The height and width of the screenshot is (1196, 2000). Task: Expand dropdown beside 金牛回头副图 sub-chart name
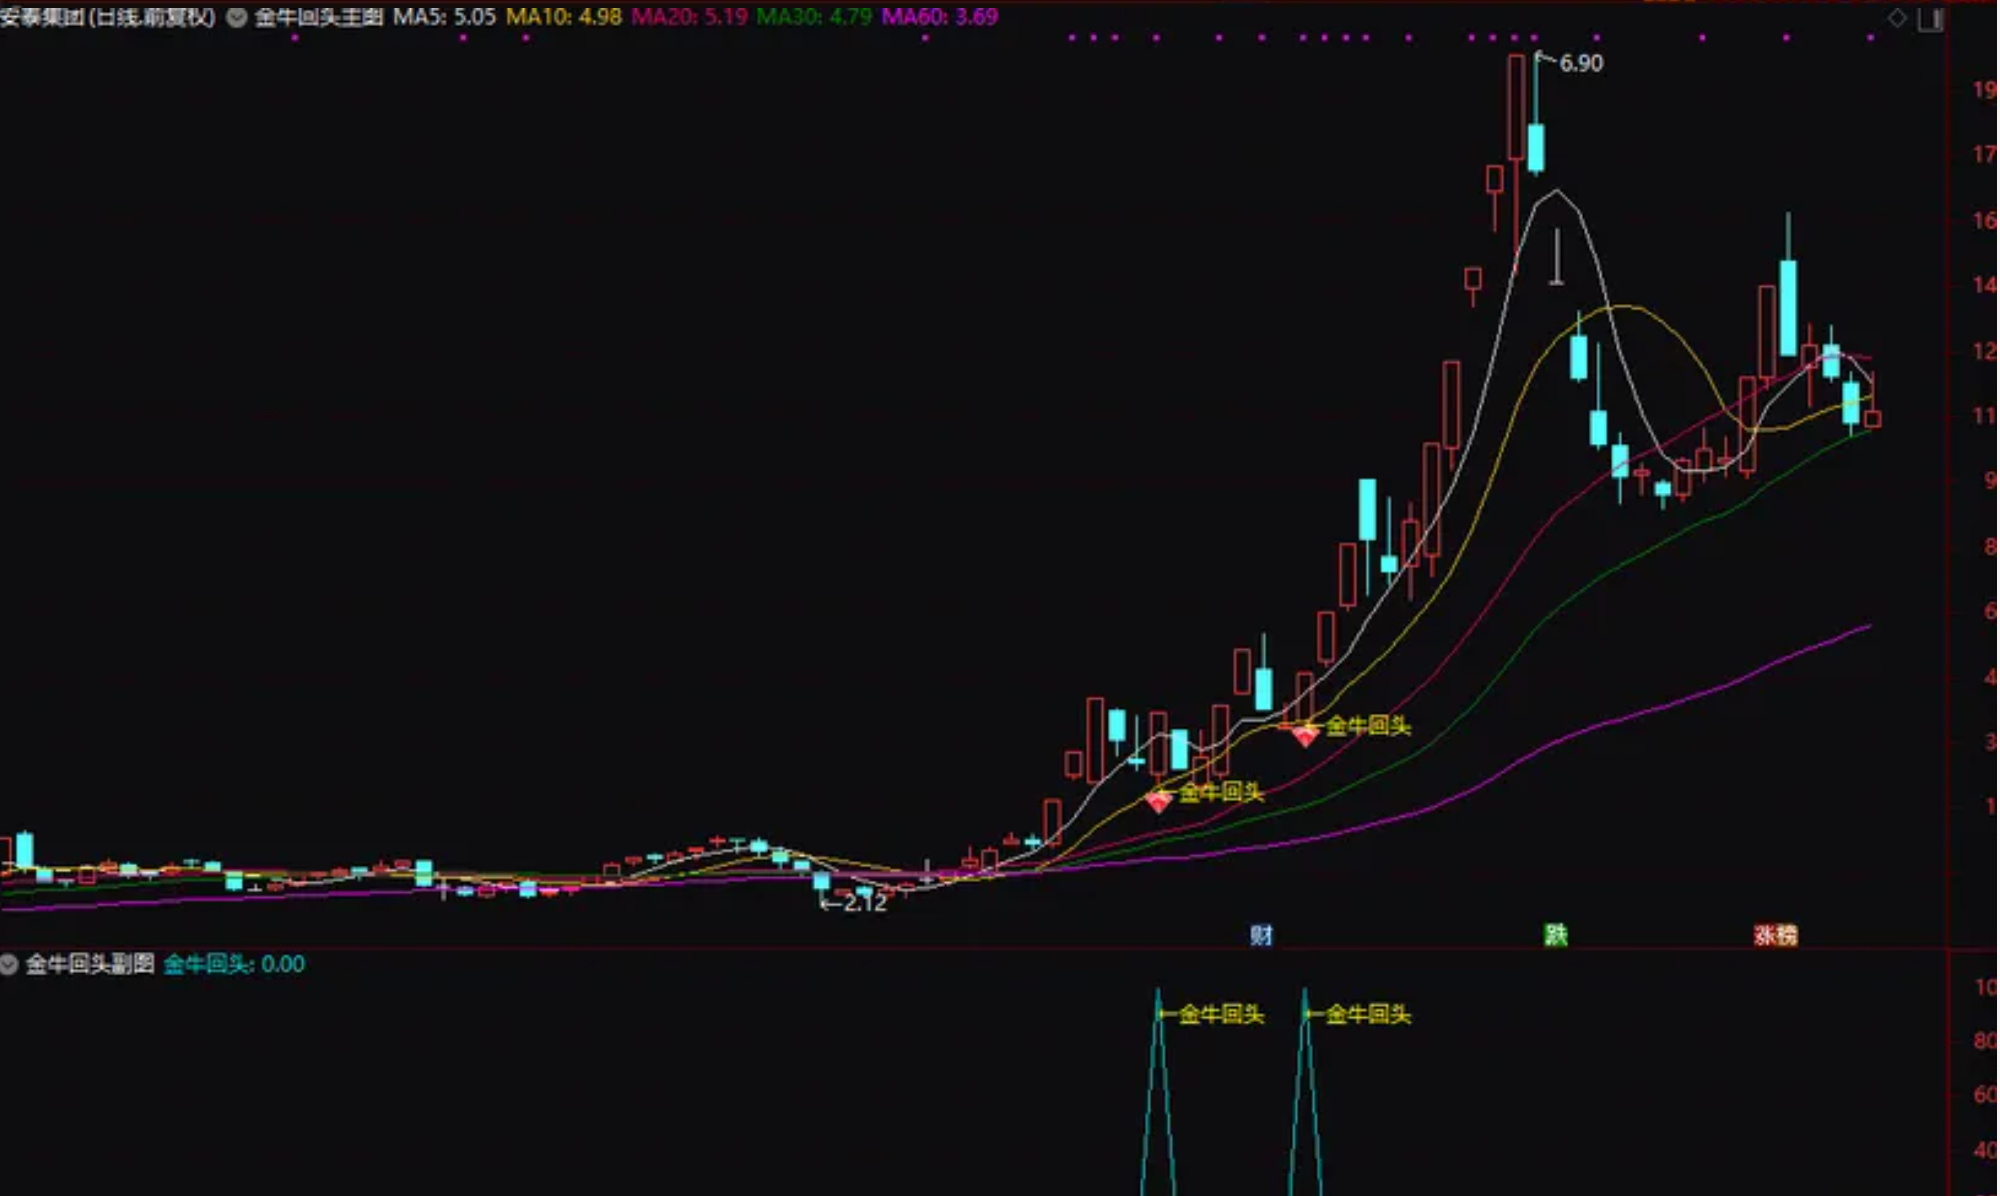[x=9, y=964]
